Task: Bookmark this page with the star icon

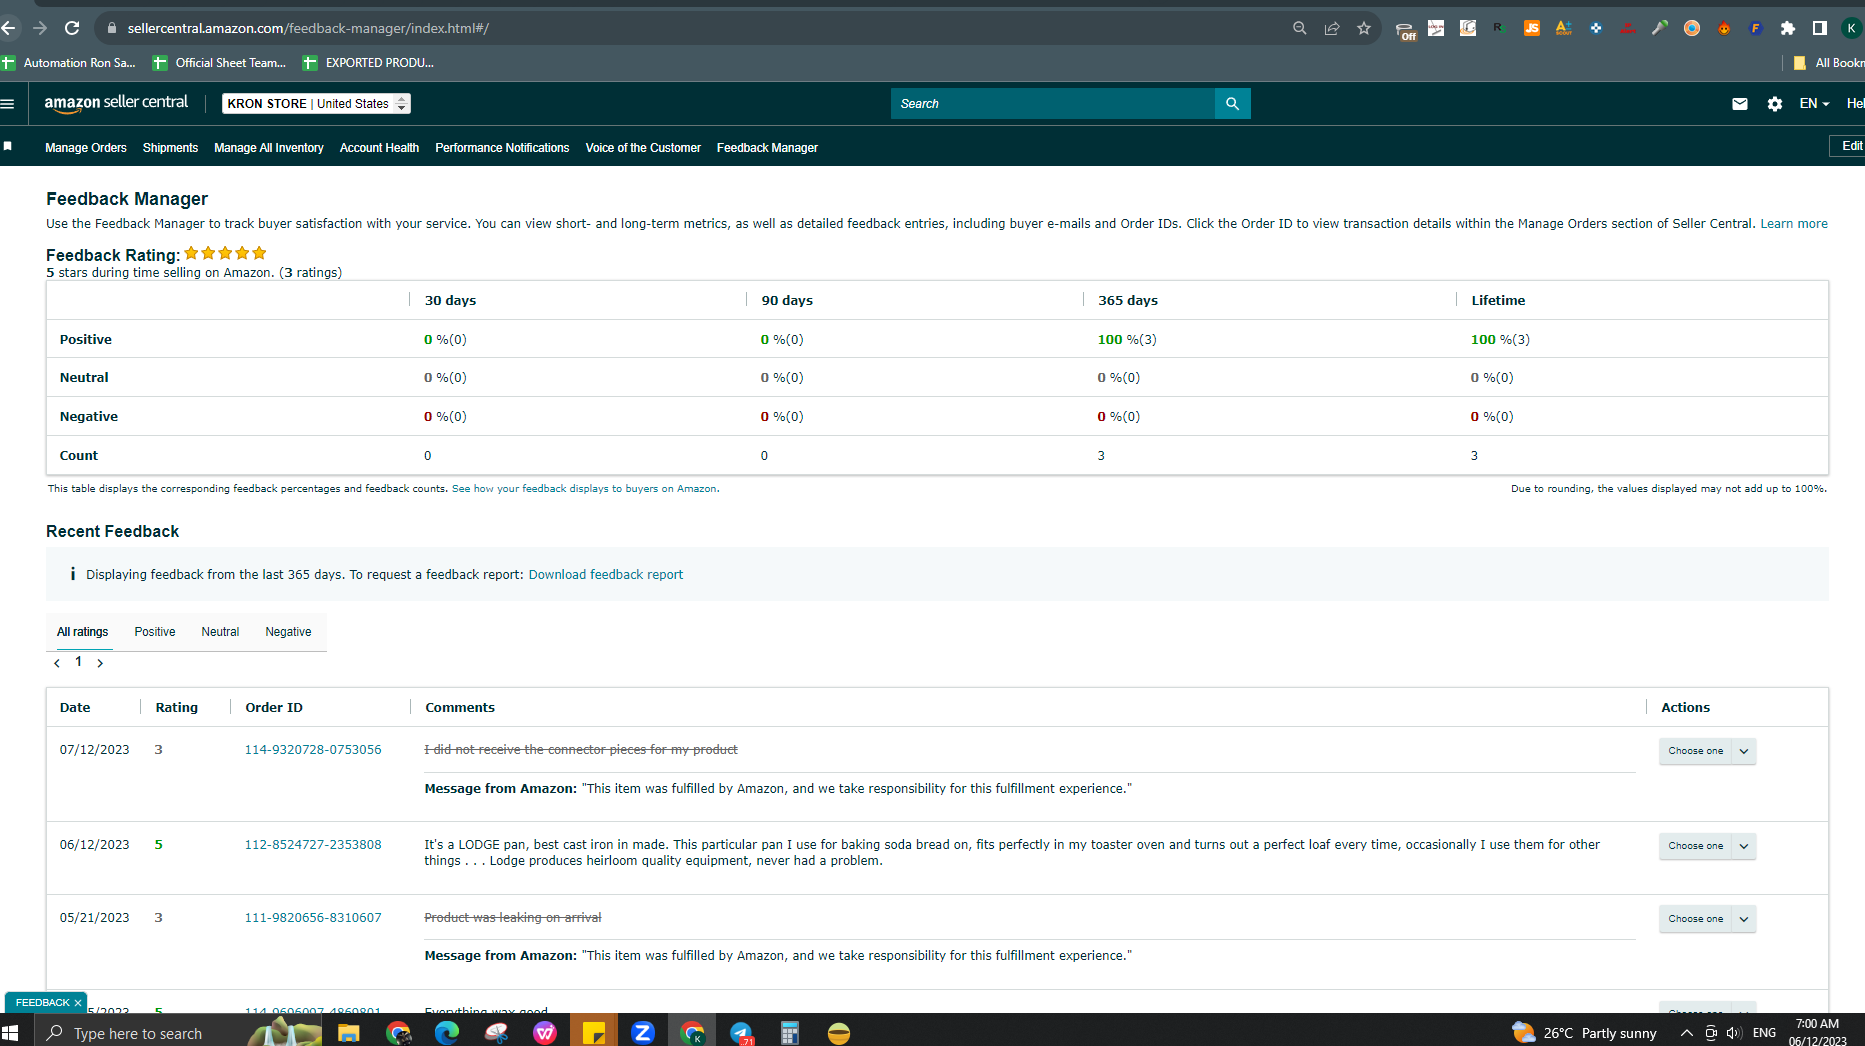Action: 1364,28
